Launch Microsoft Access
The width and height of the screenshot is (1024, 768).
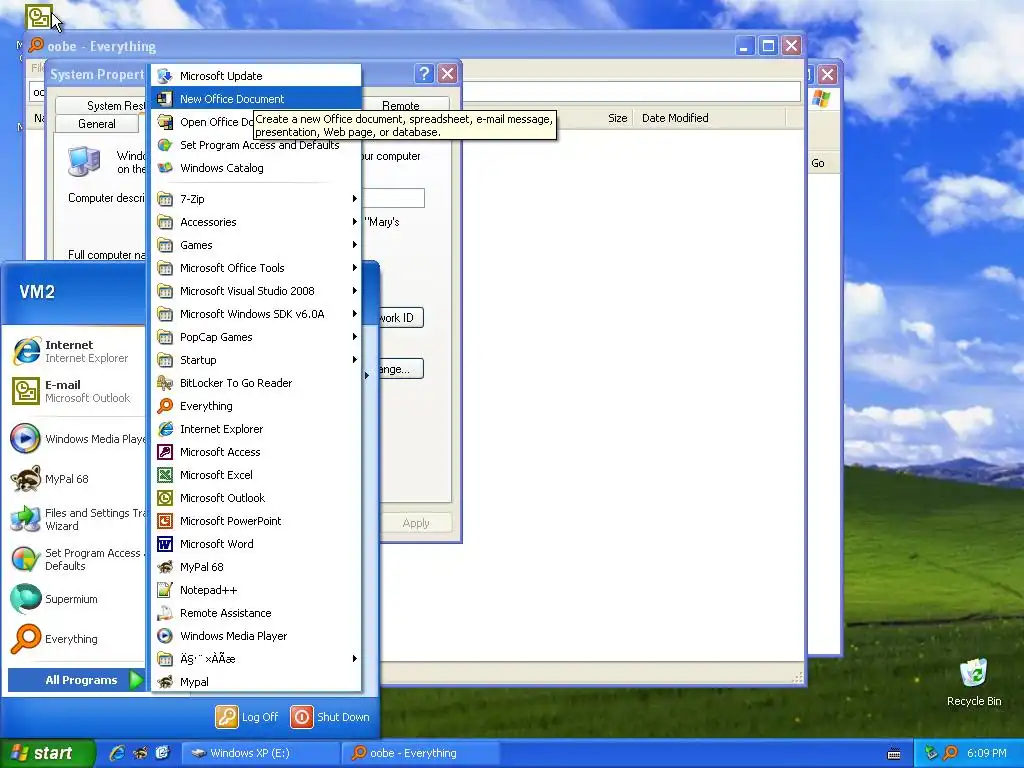256,452
